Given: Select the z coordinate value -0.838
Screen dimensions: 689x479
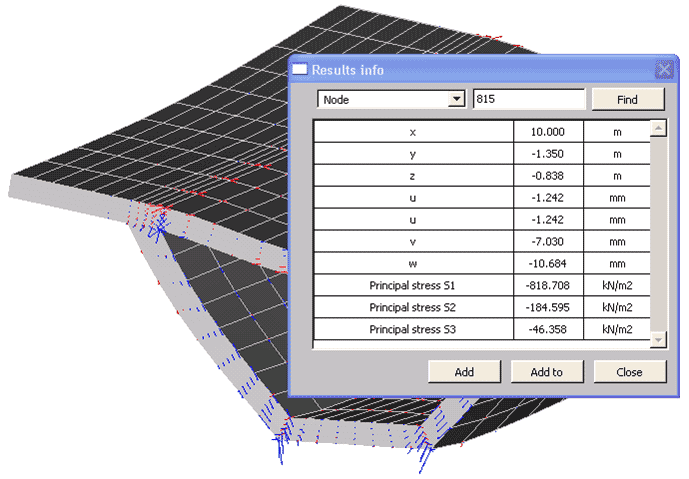Looking at the screenshot, I should (x=548, y=176).
